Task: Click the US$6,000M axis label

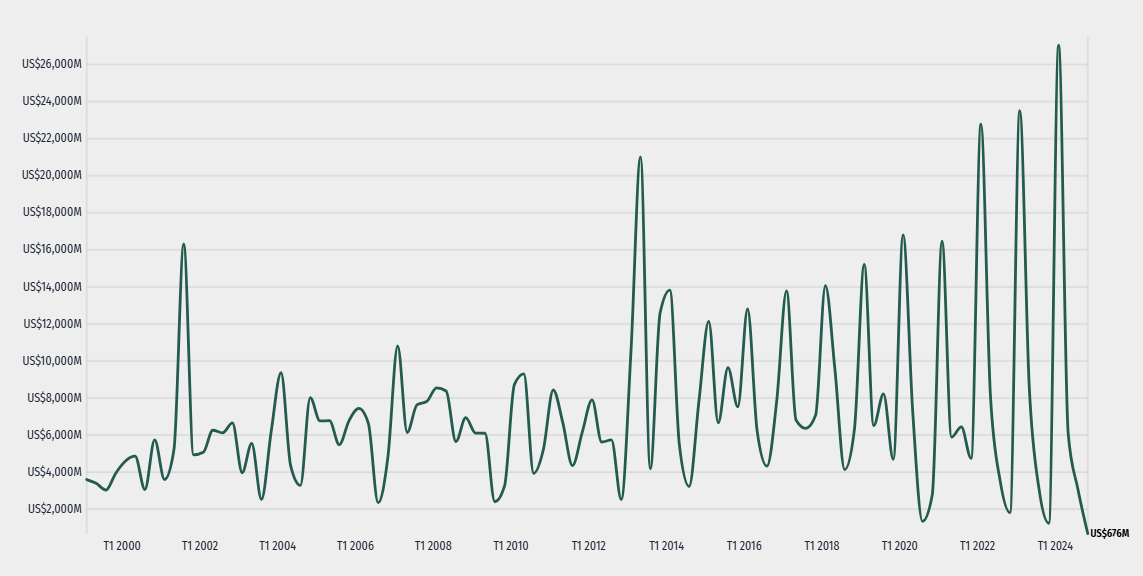Action: tap(55, 435)
